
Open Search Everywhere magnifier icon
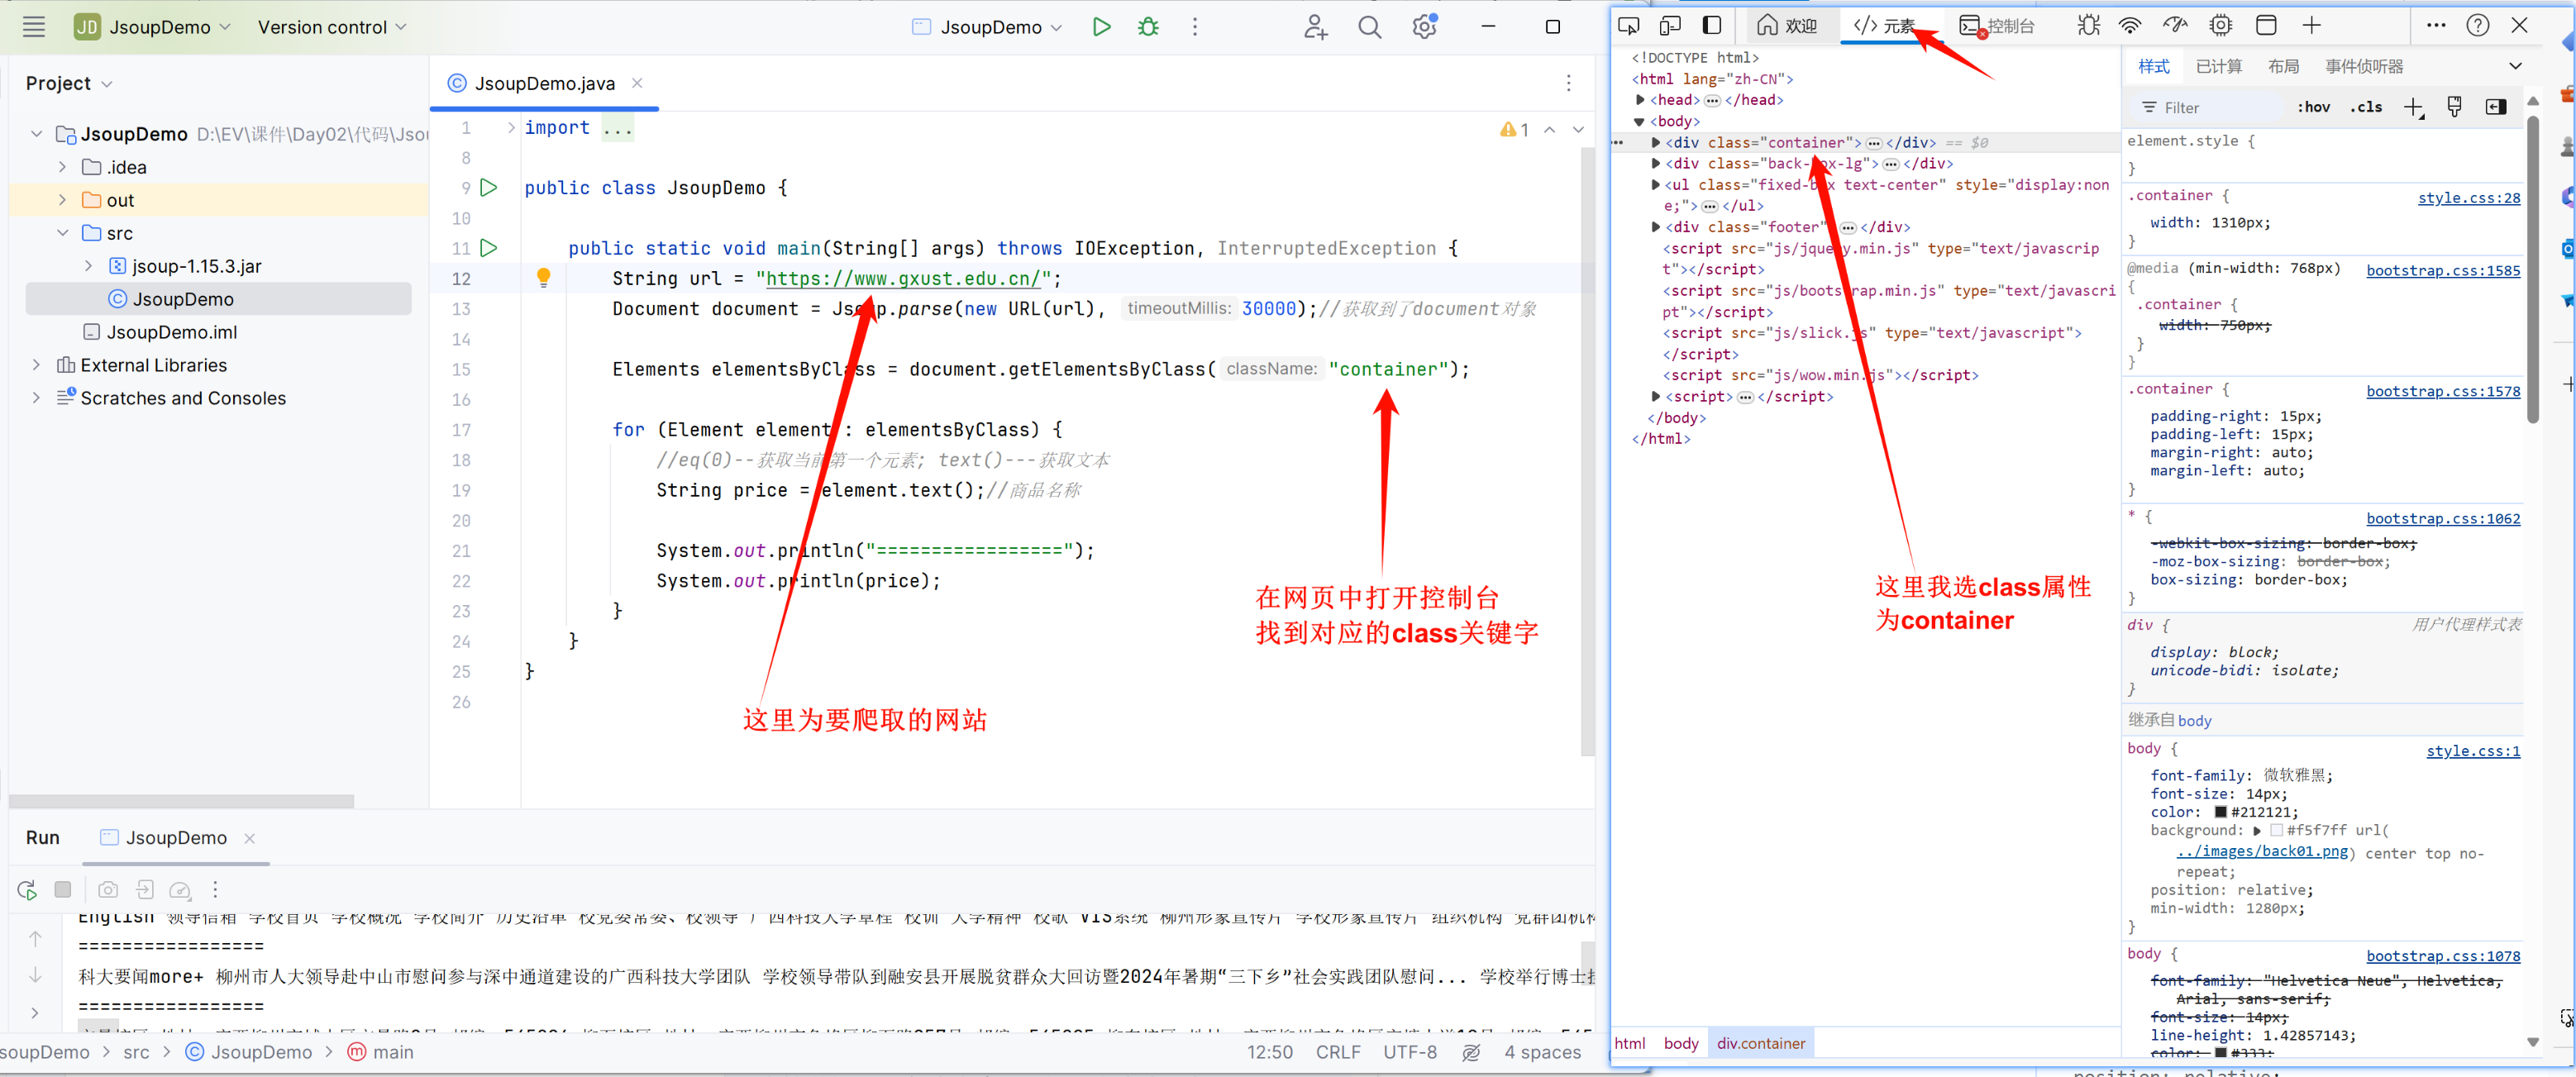(1369, 27)
